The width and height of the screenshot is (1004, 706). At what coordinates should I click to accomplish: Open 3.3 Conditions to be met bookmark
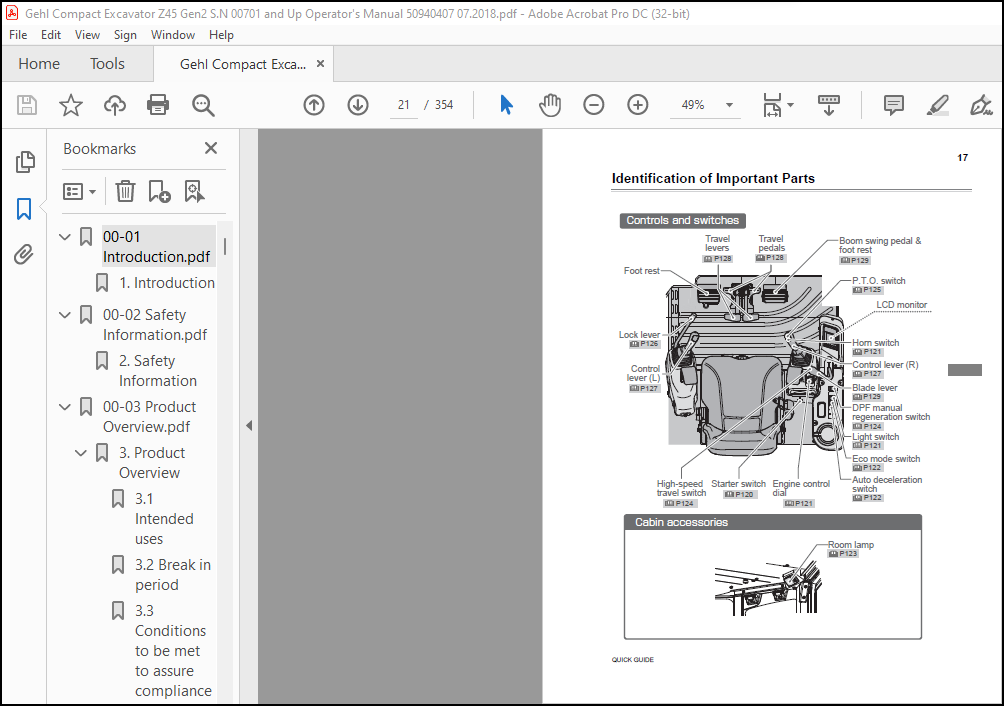[x=173, y=651]
